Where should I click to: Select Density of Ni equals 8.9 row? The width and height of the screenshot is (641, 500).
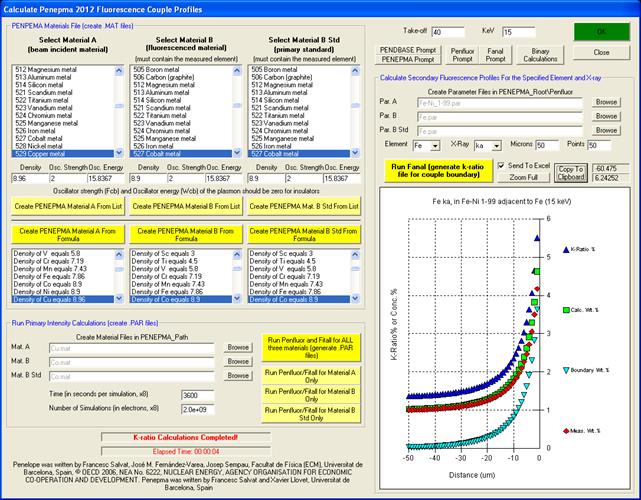tap(63, 292)
